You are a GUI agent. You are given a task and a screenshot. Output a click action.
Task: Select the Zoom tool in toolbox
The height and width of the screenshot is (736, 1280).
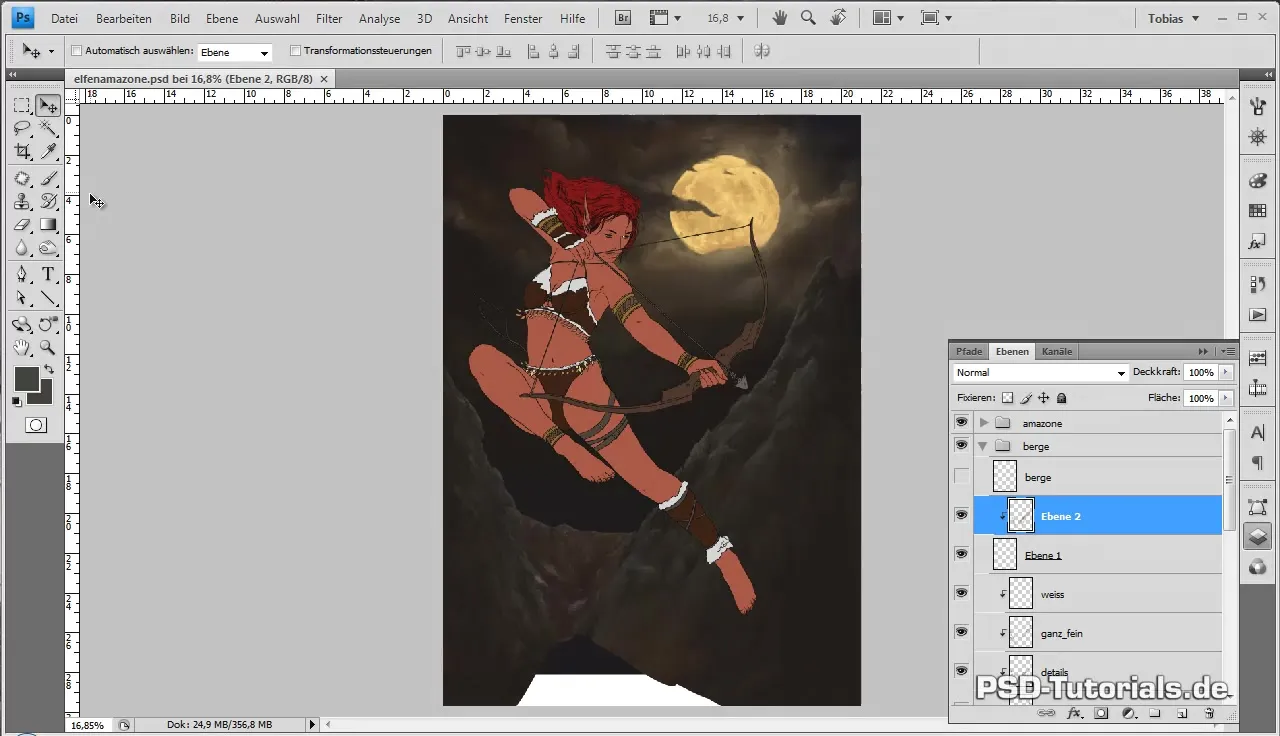[x=47, y=348]
